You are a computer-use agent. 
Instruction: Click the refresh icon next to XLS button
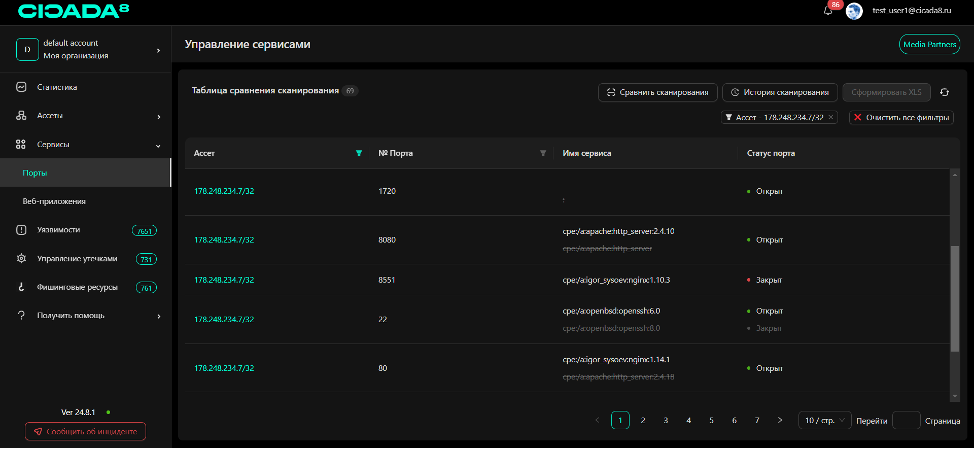pos(944,92)
